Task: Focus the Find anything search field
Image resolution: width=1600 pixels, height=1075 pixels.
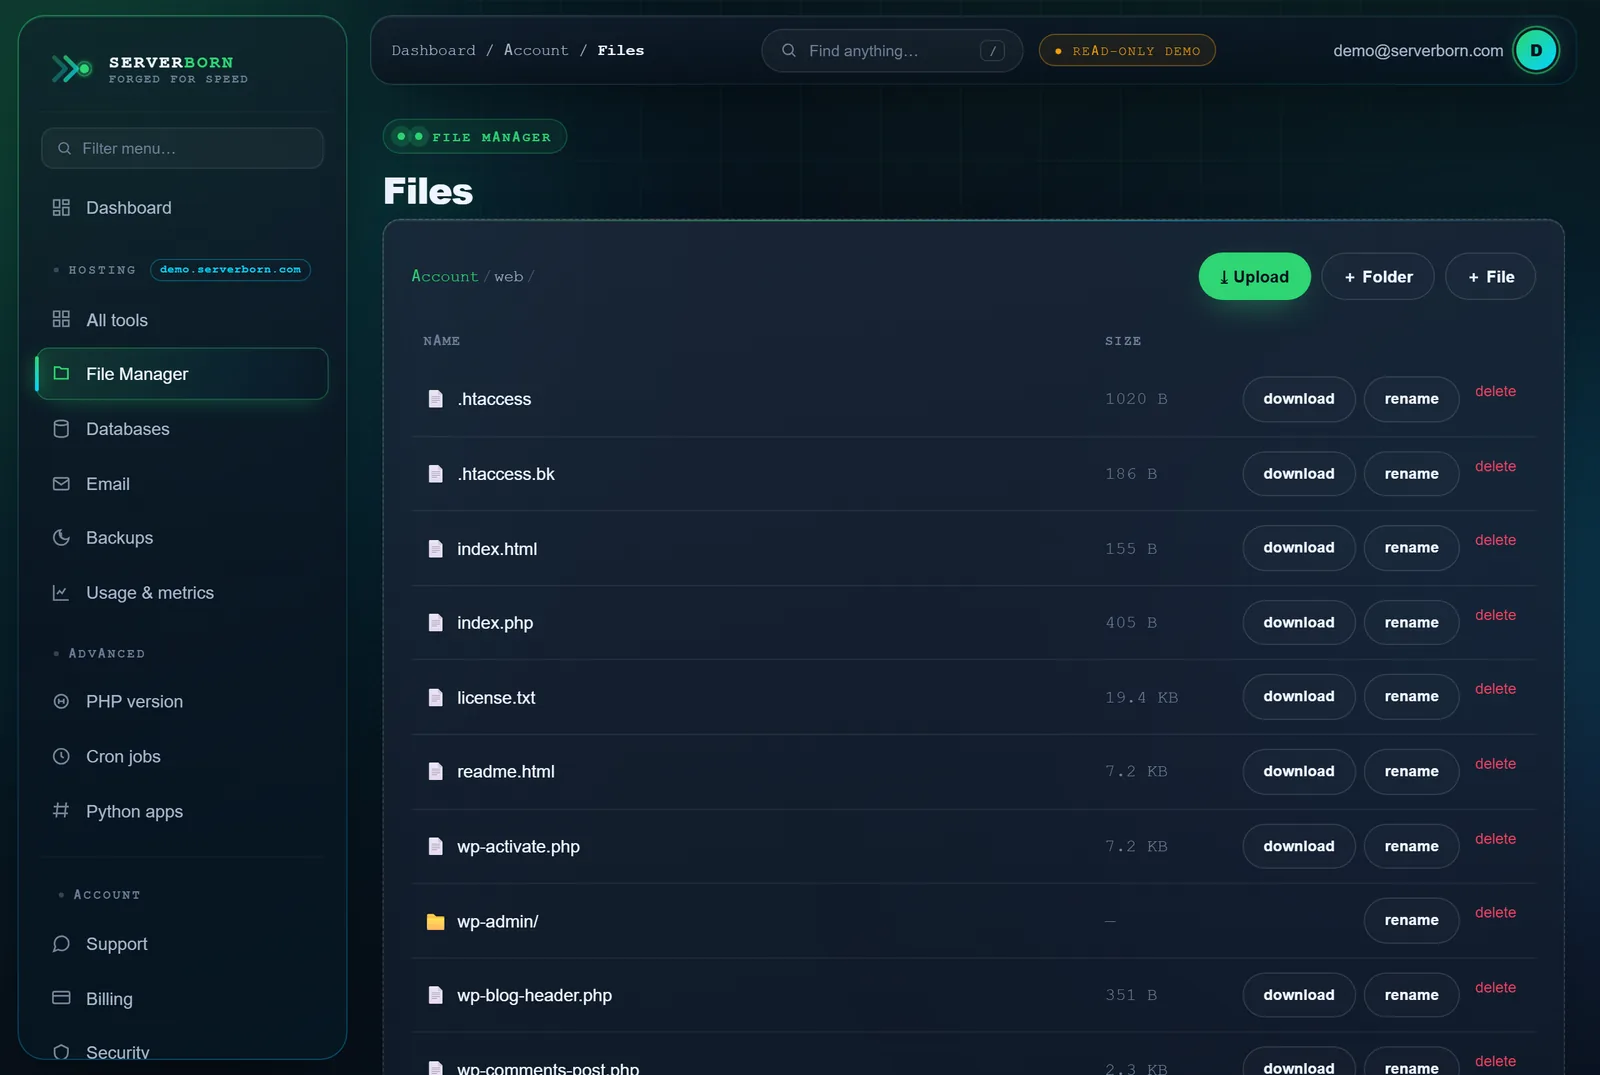Action: click(x=892, y=50)
